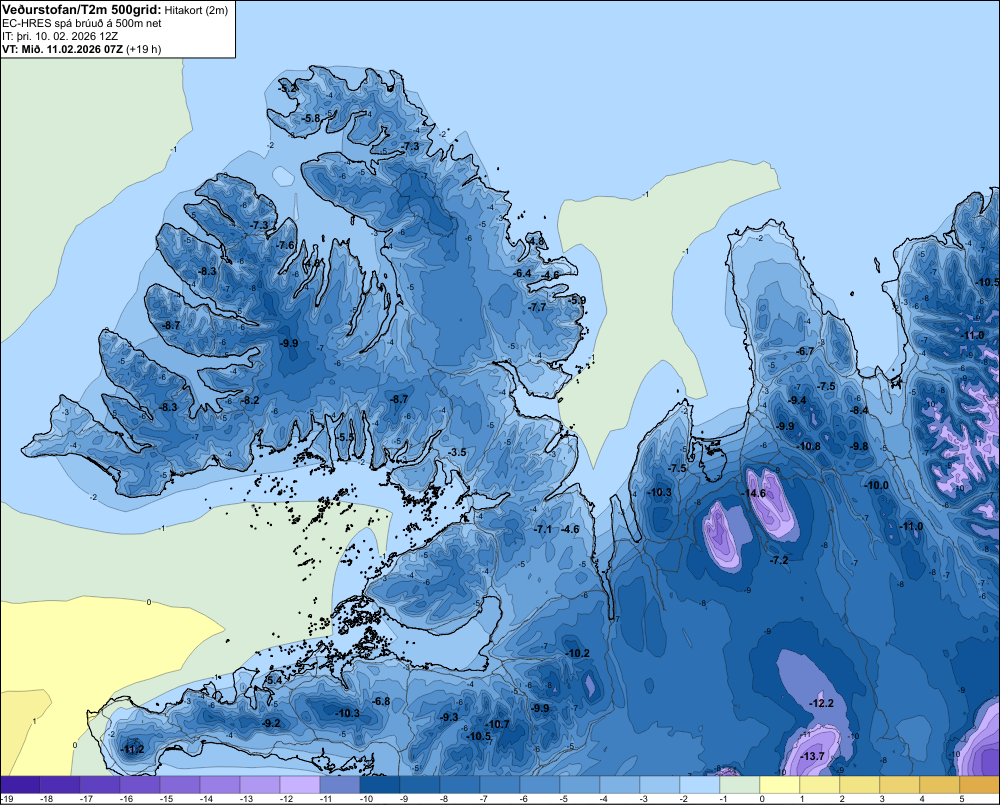Select the legend swatch between -11 and -10
The image size is (1000, 805).
point(340,785)
